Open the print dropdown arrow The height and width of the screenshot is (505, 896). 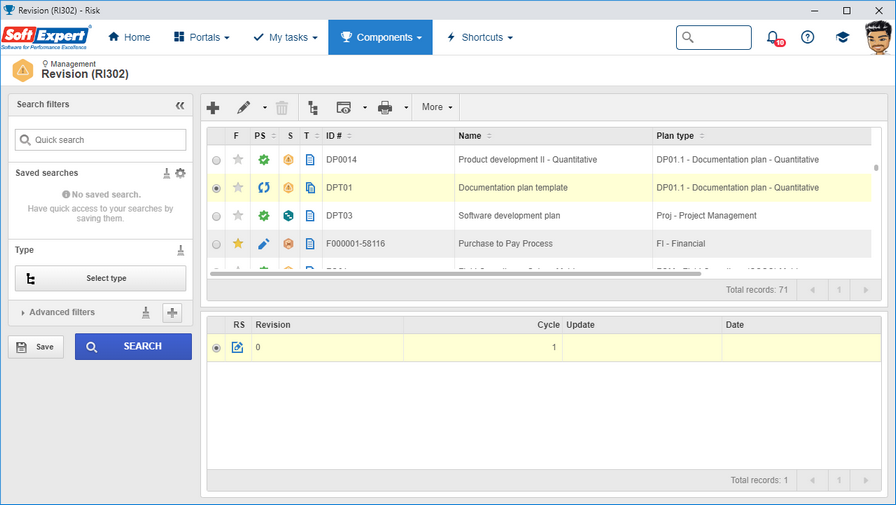pyautogui.click(x=406, y=107)
